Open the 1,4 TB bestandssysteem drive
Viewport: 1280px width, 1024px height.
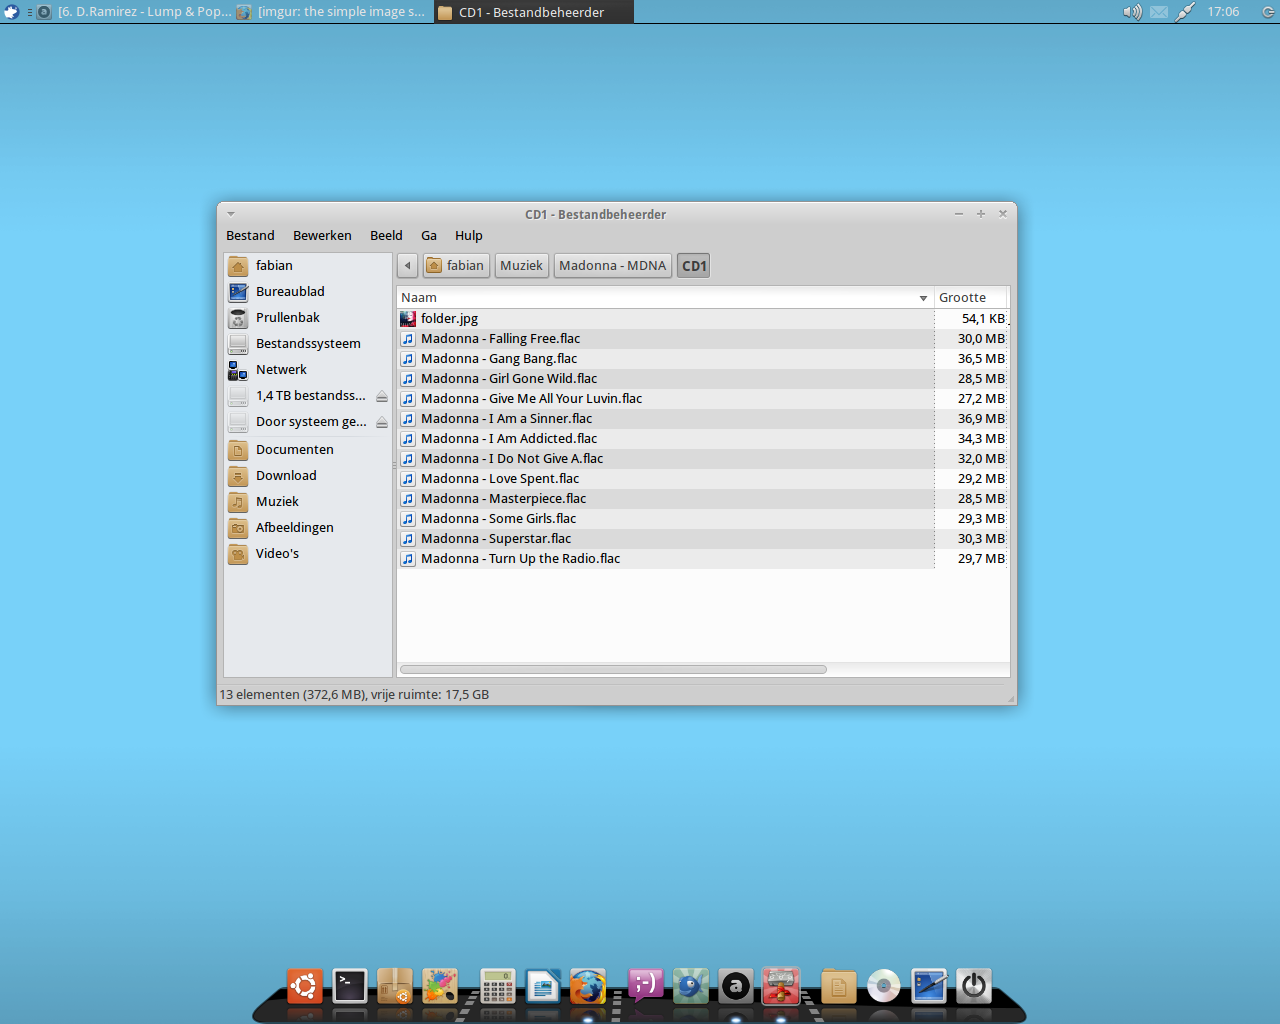click(x=299, y=396)
